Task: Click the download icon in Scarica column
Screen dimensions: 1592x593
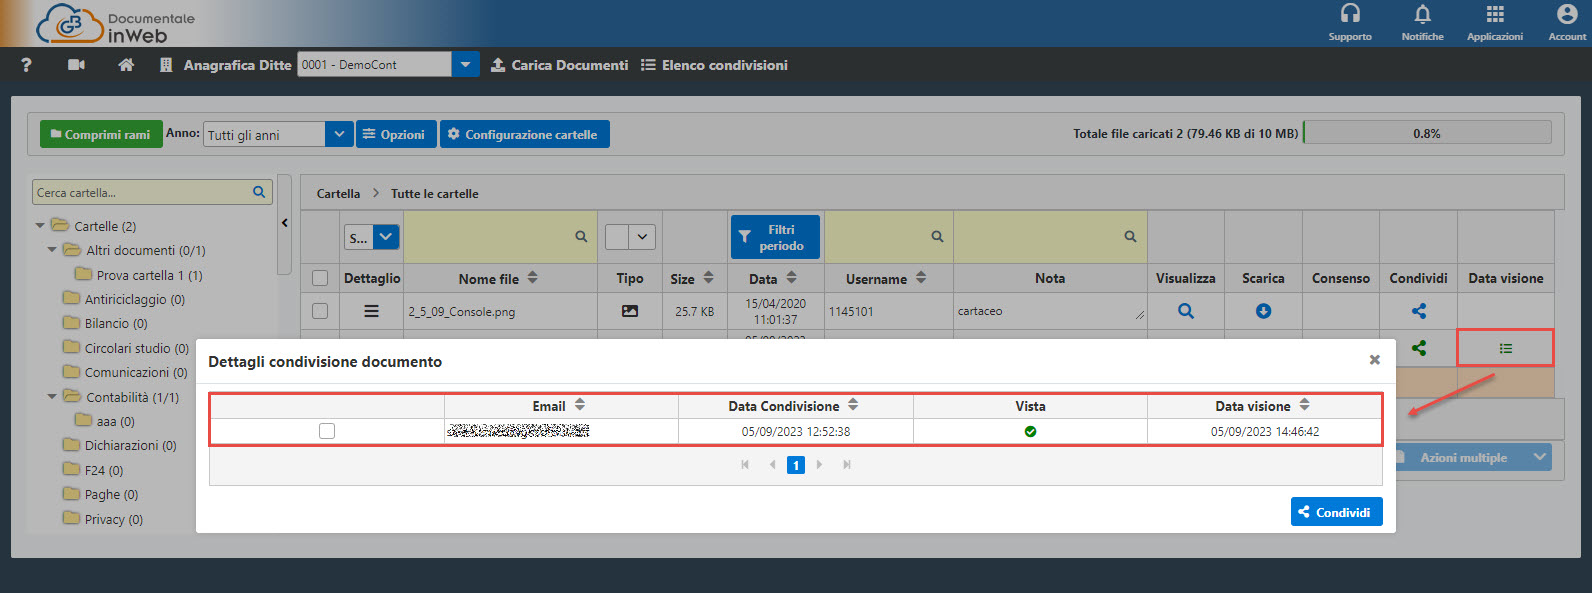Action: point(1263,311)
